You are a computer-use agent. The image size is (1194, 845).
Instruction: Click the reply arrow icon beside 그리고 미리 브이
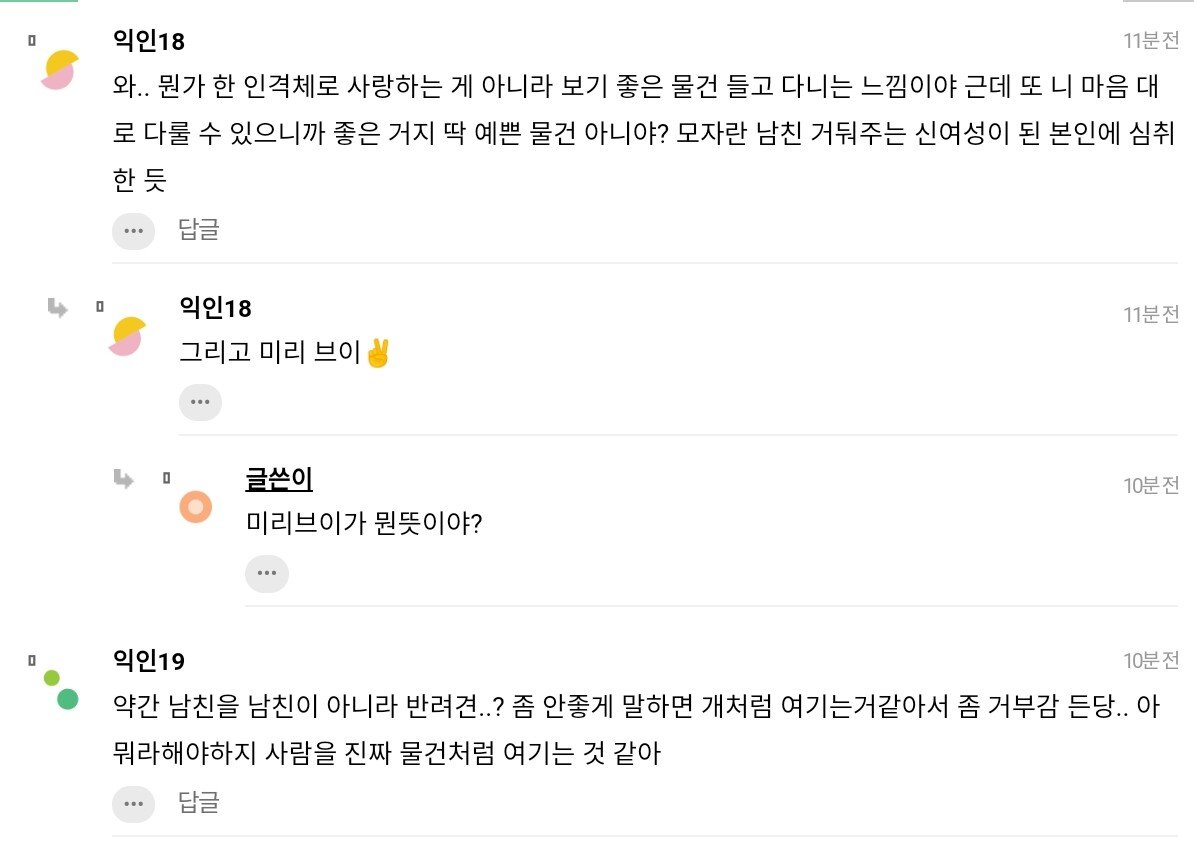(x=57, y=308)
